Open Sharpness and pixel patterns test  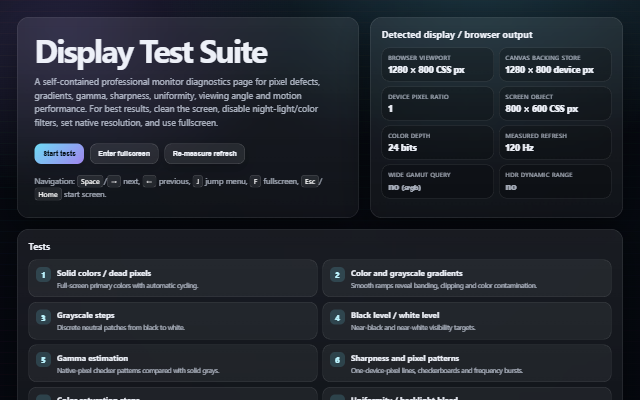point(467,363)
